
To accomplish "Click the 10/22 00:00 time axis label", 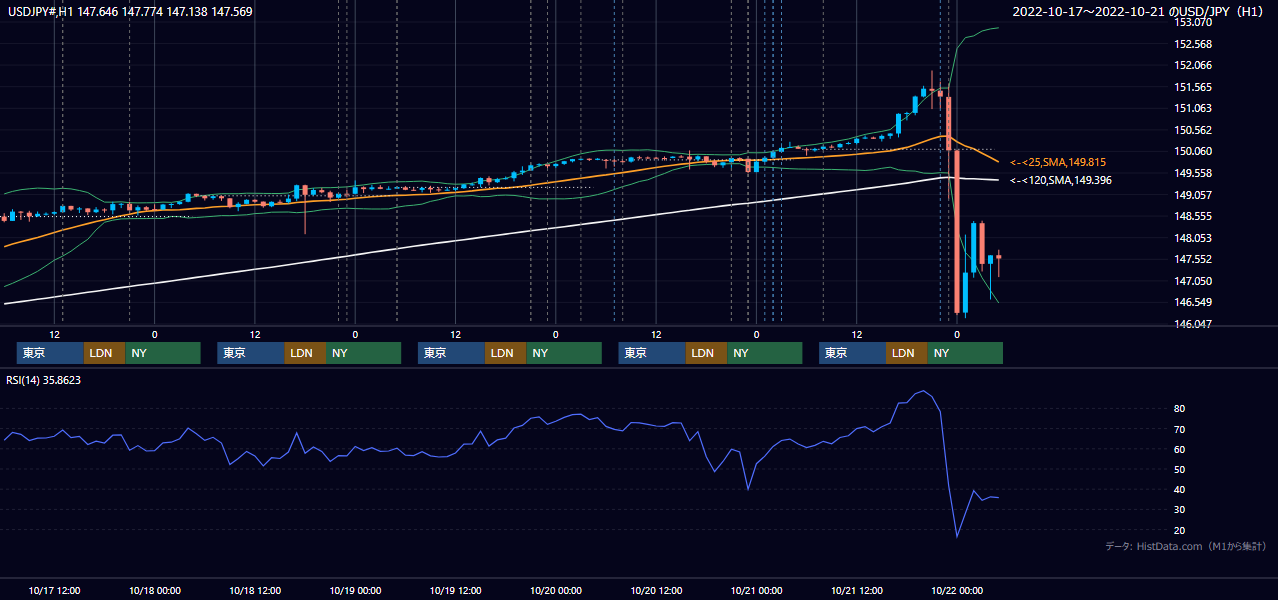I will 957,590.
